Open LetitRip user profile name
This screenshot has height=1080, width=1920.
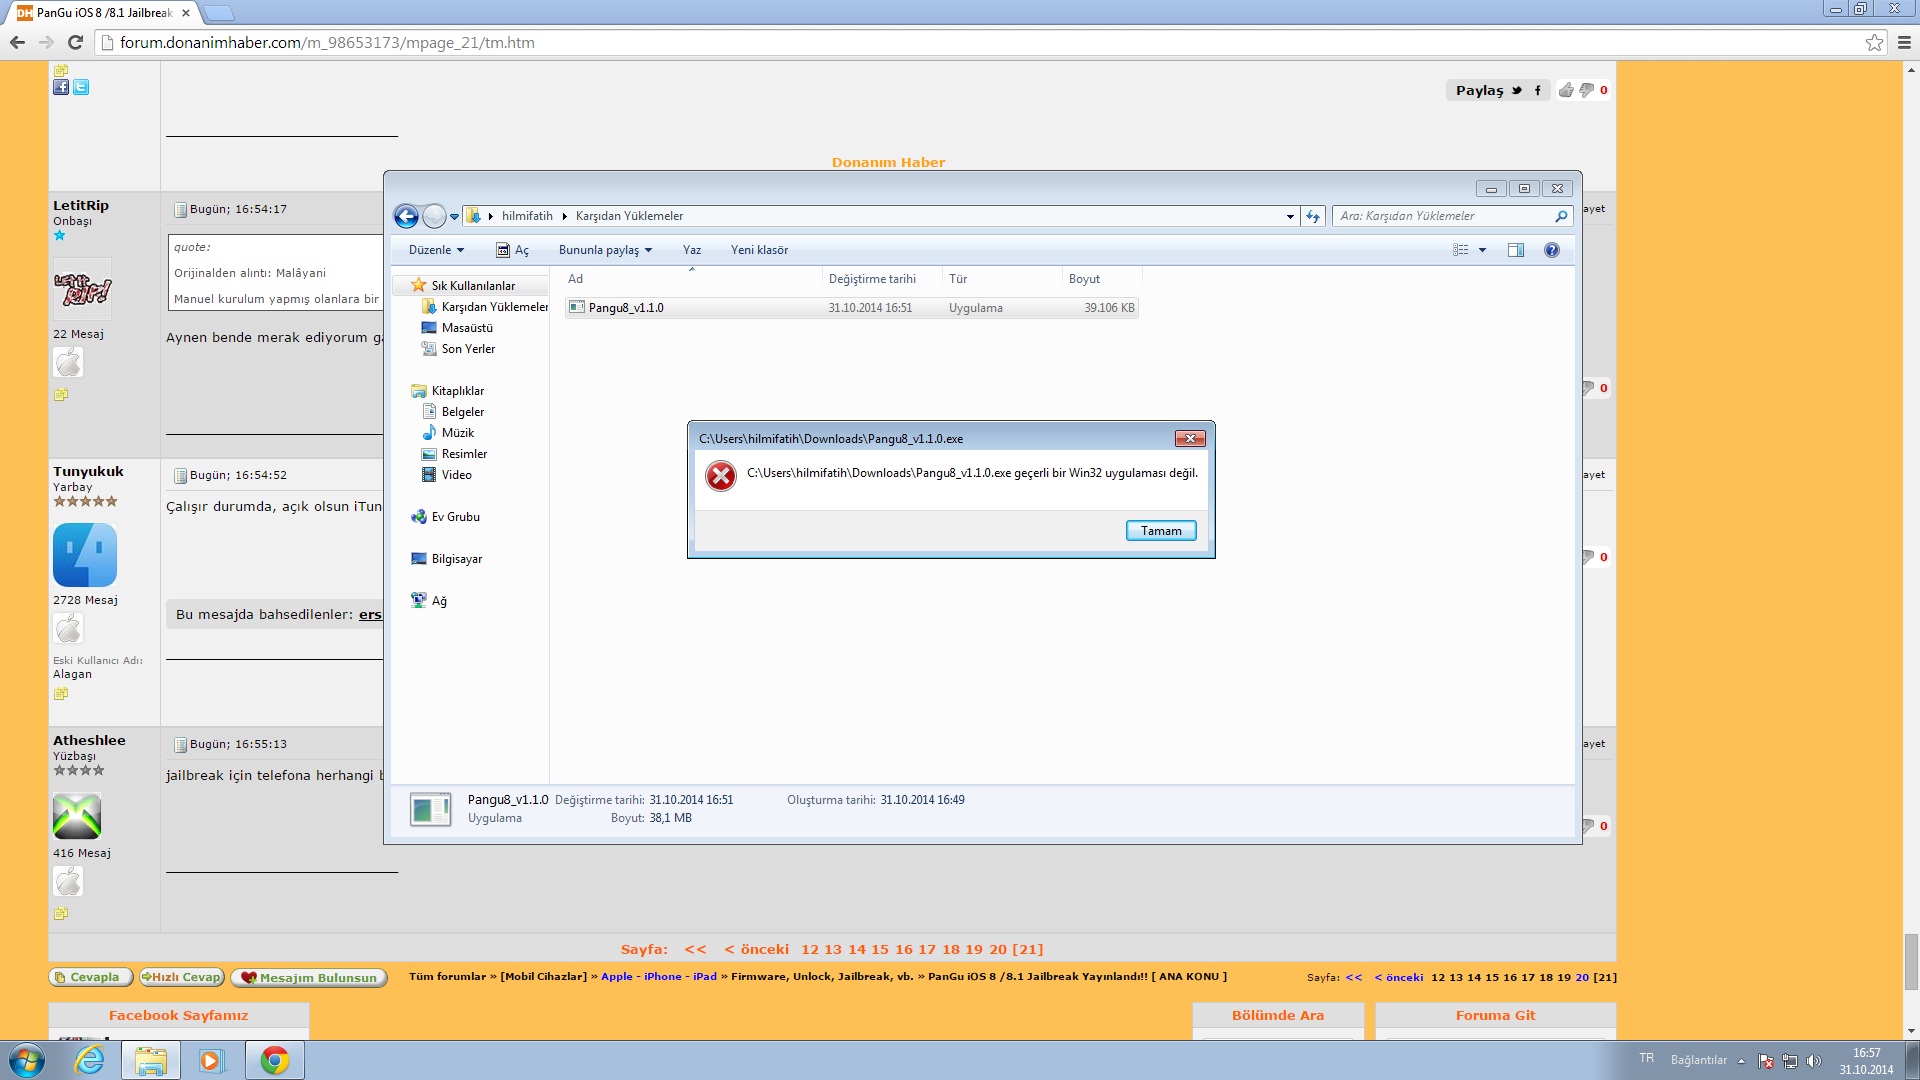pyautogui.click(x=81, y=205)
